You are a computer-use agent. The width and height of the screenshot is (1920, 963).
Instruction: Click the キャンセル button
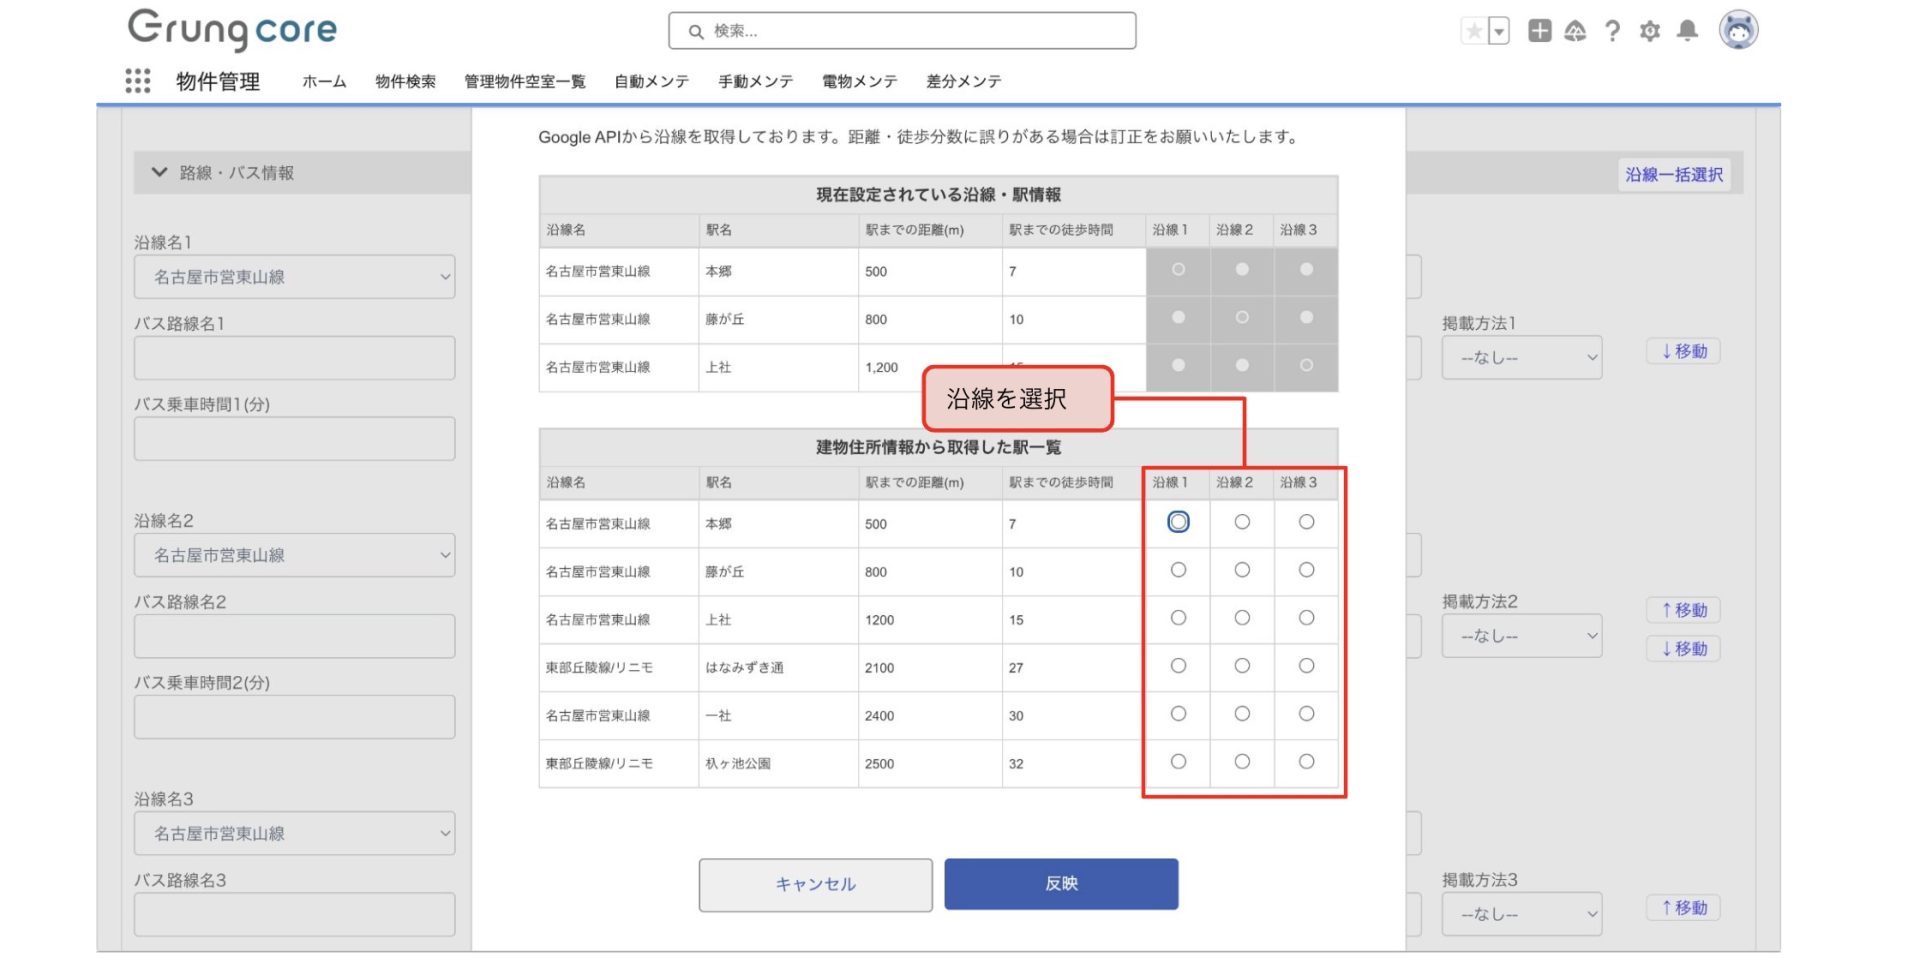[815, 884]
